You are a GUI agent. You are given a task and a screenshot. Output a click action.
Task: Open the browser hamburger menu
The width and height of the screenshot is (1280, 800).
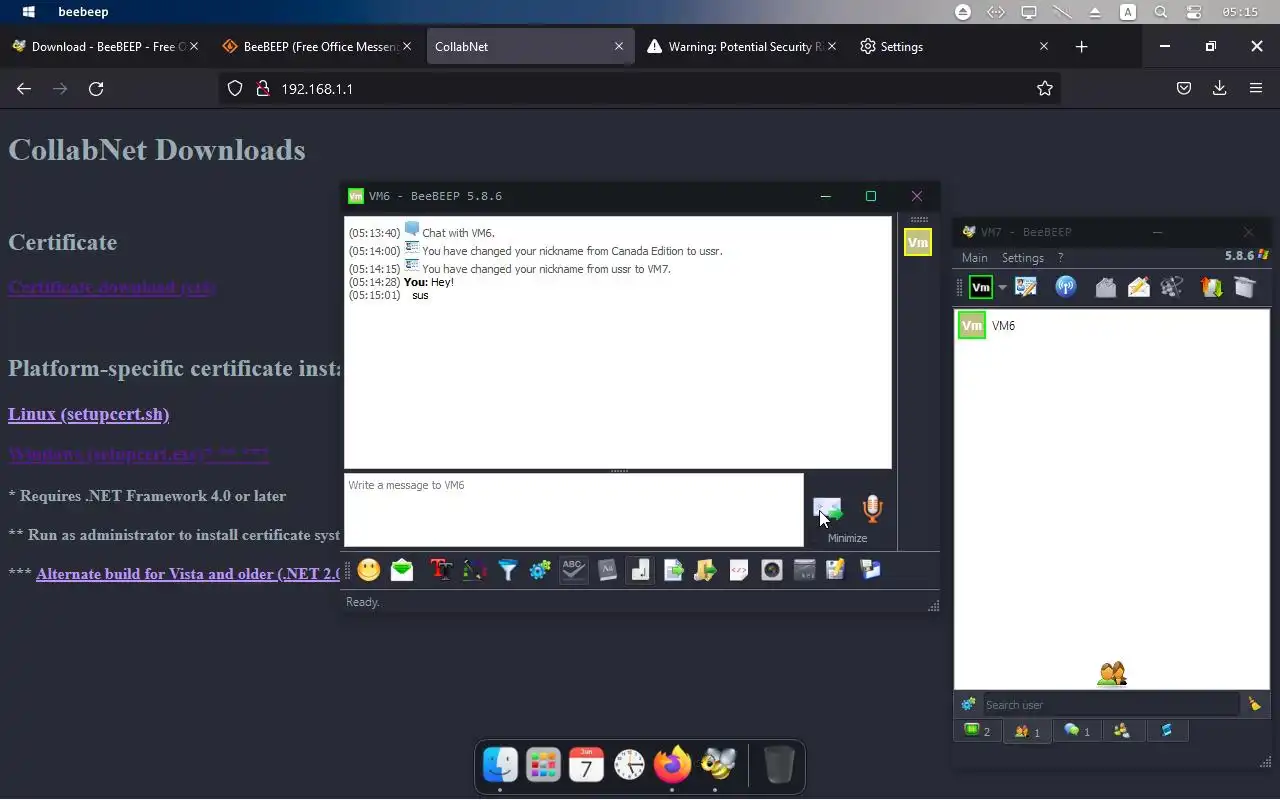point(1256,89)
